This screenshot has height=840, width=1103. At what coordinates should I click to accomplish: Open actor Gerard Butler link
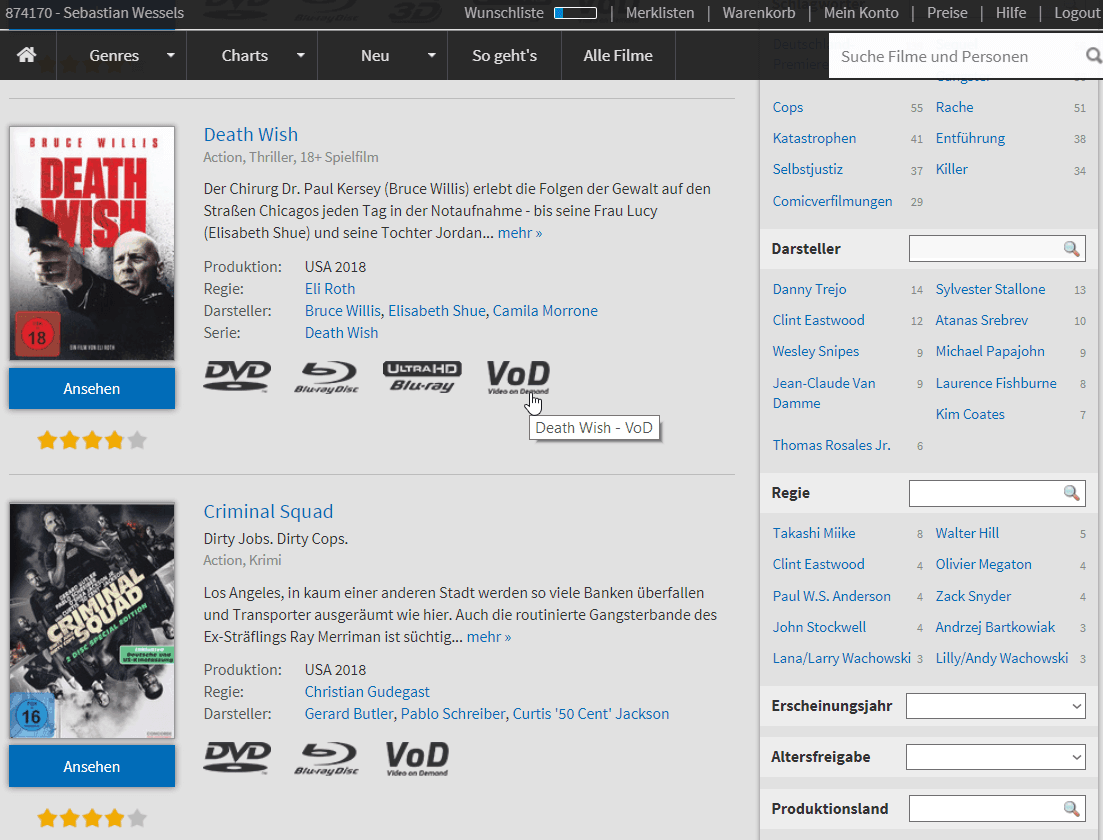click(349, 713)
